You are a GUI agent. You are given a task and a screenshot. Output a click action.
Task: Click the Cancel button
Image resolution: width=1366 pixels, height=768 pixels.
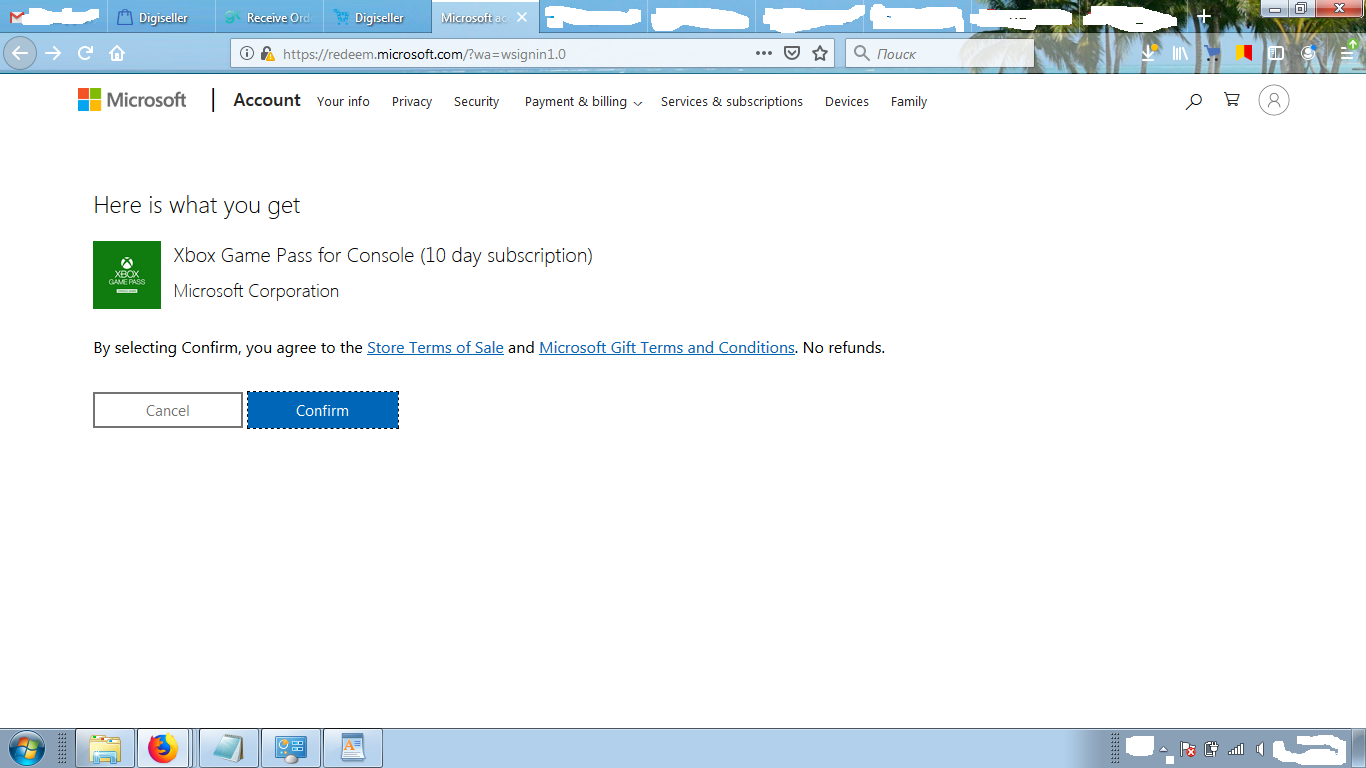(x=168, y=410)
